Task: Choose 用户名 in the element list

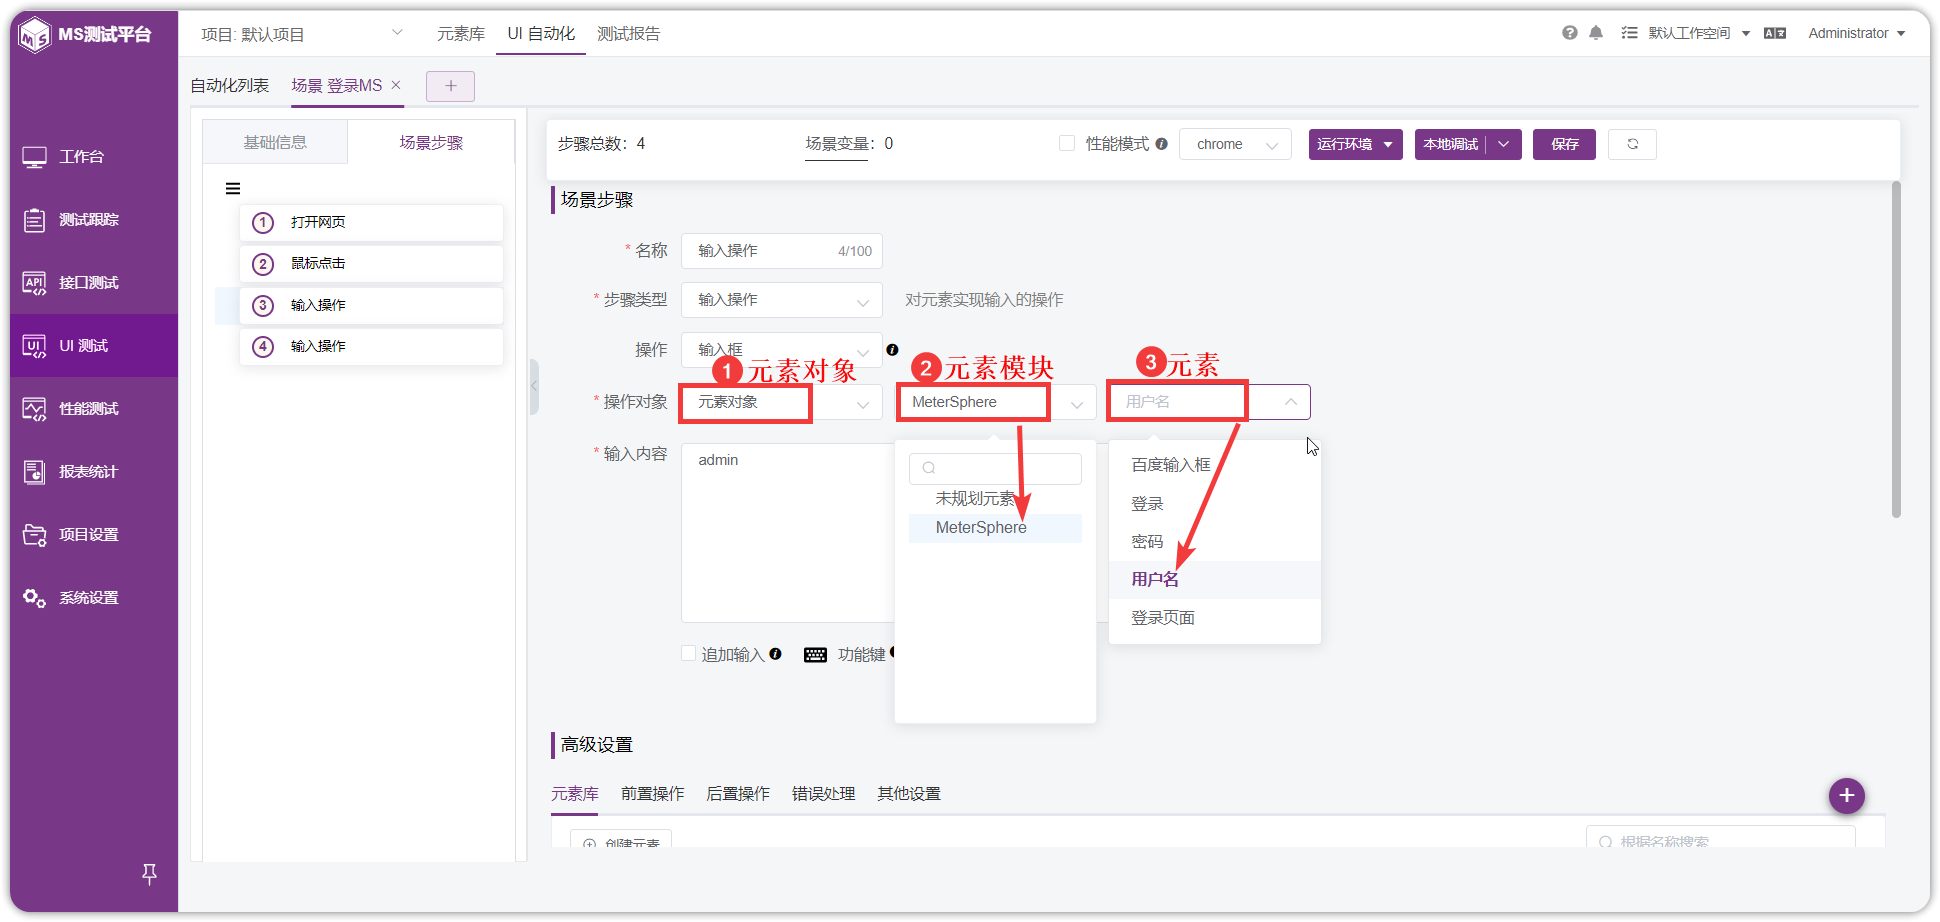Action: point(1215,580)
